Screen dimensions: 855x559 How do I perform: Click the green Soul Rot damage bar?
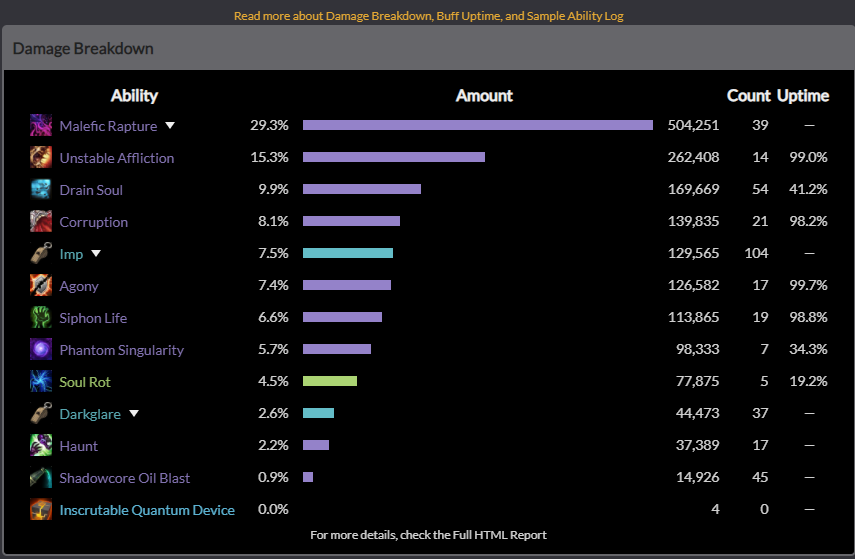click(329, 381)
